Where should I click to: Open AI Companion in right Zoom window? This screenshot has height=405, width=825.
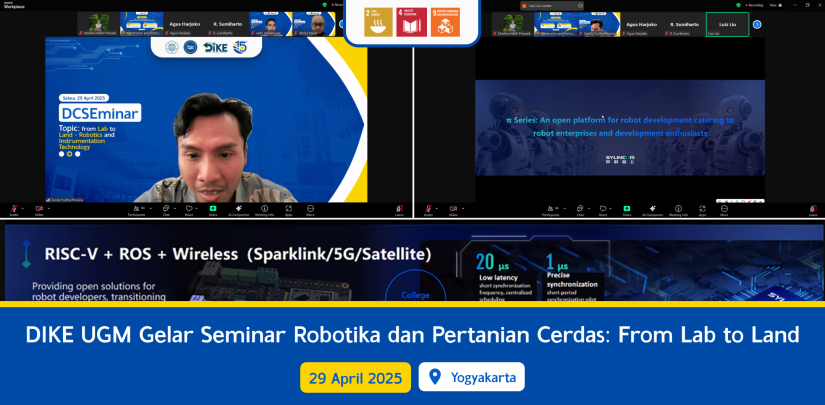(x=652, y=210)
